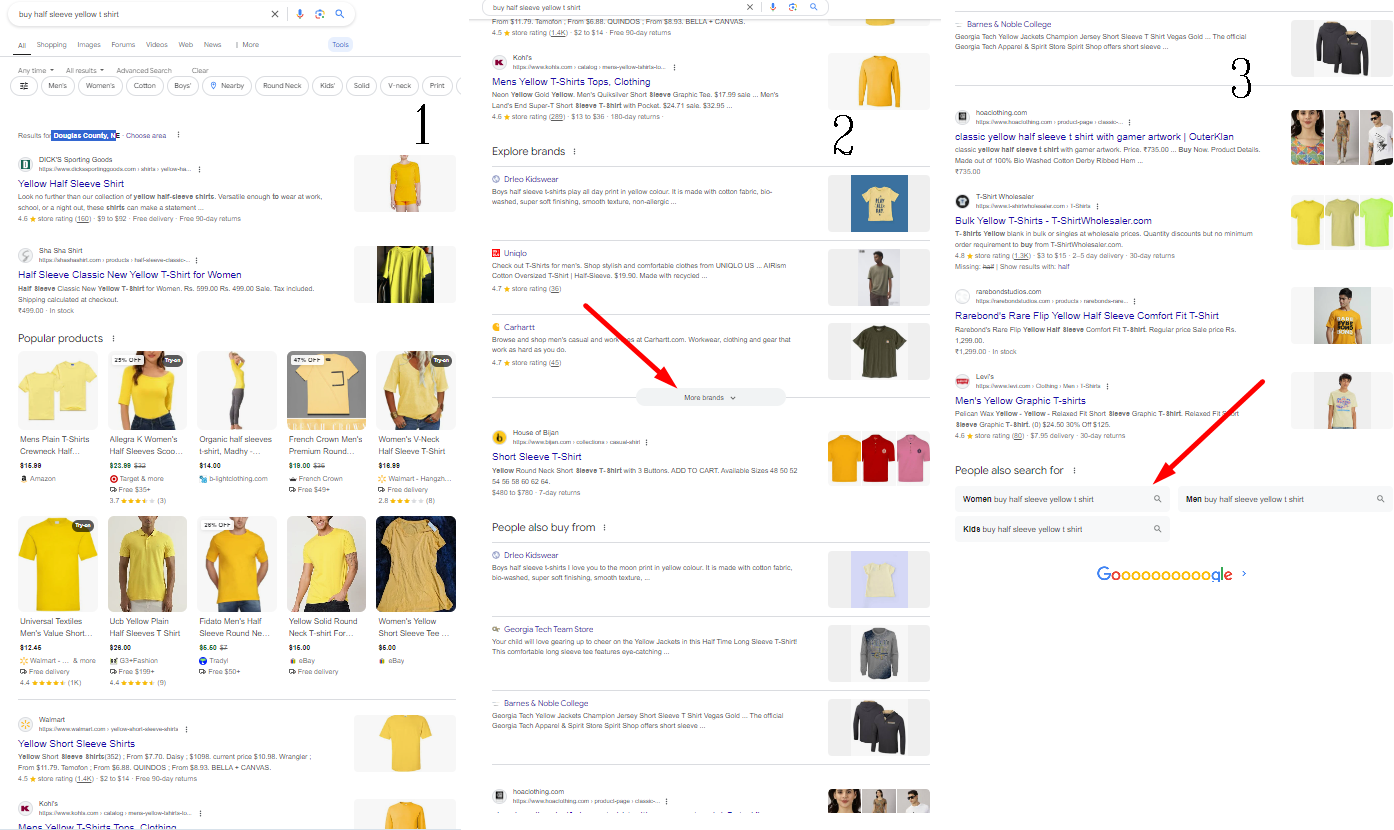Open the Yellow Short Sleeve Shirts Walmart result
The image size is (1394, 830).
tap(76, 744)
